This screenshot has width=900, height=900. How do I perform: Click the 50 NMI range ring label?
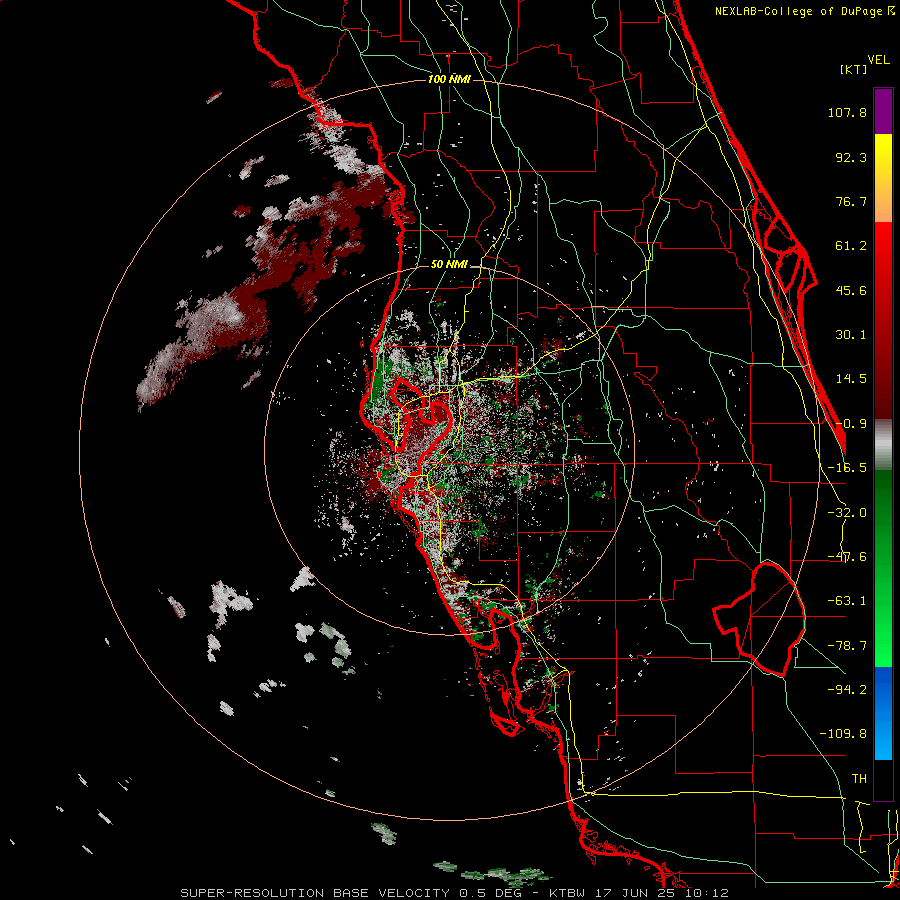(449, 265)
